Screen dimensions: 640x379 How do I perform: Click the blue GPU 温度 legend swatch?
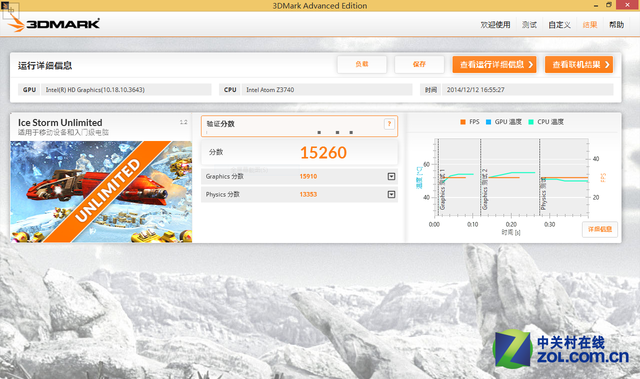[489, 122]
